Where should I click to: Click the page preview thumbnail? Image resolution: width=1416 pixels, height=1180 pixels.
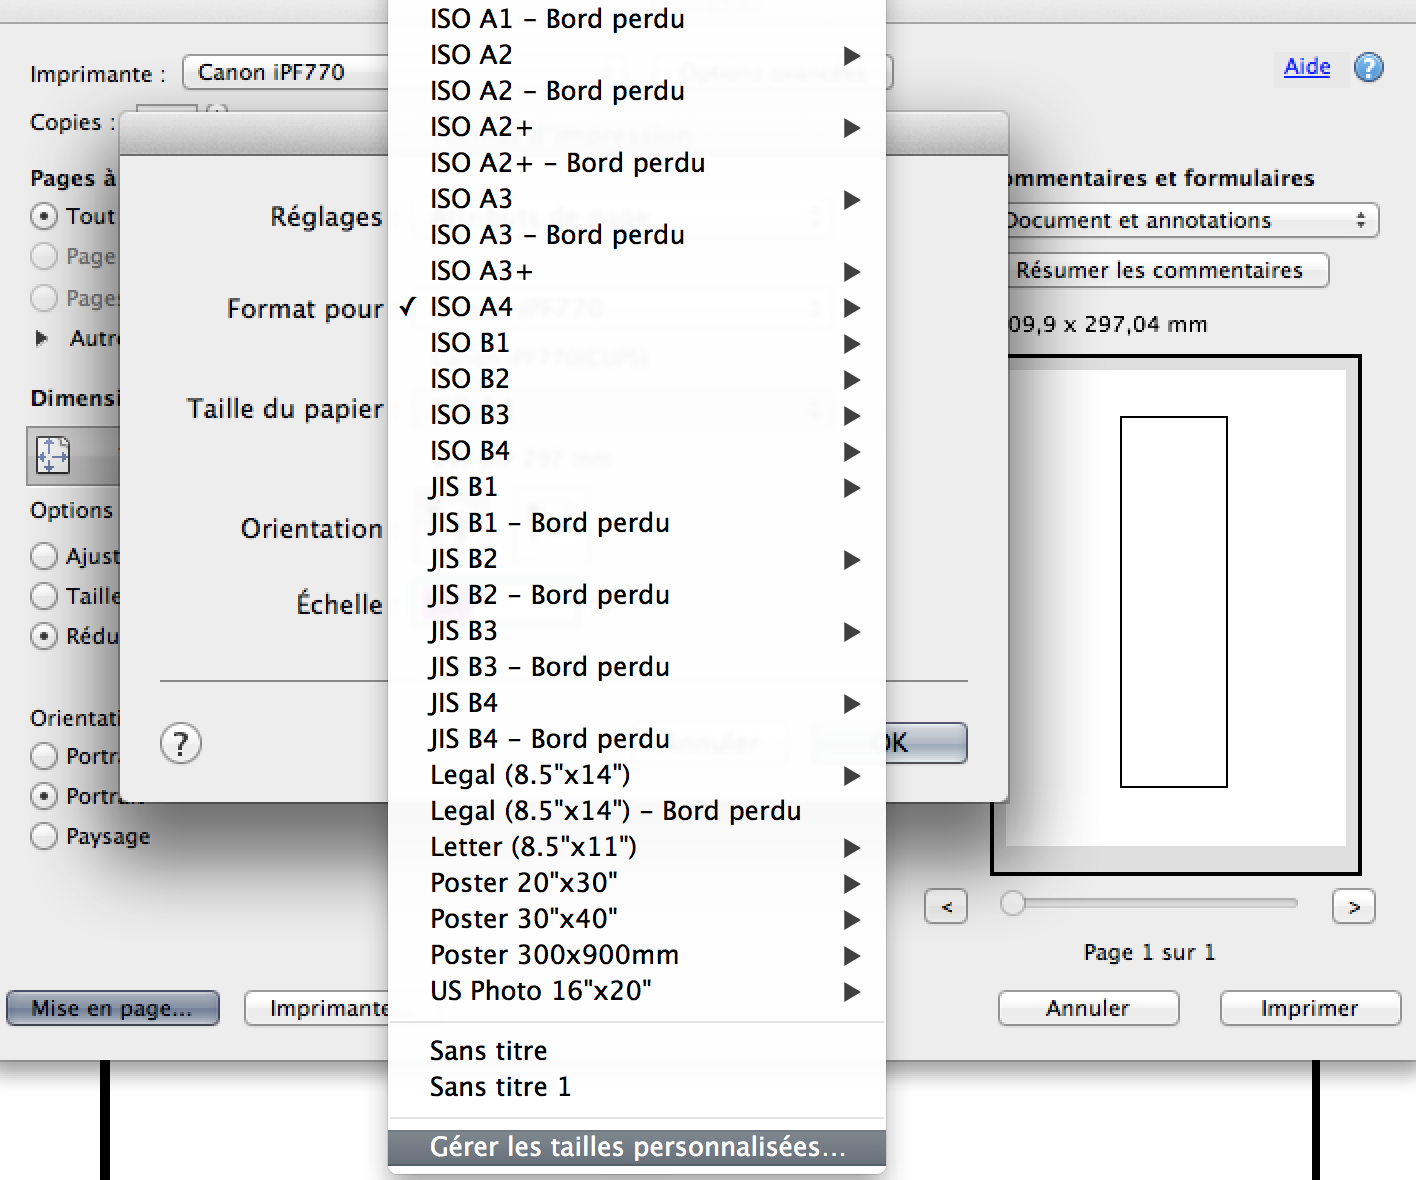click(x=1174, y=602)
